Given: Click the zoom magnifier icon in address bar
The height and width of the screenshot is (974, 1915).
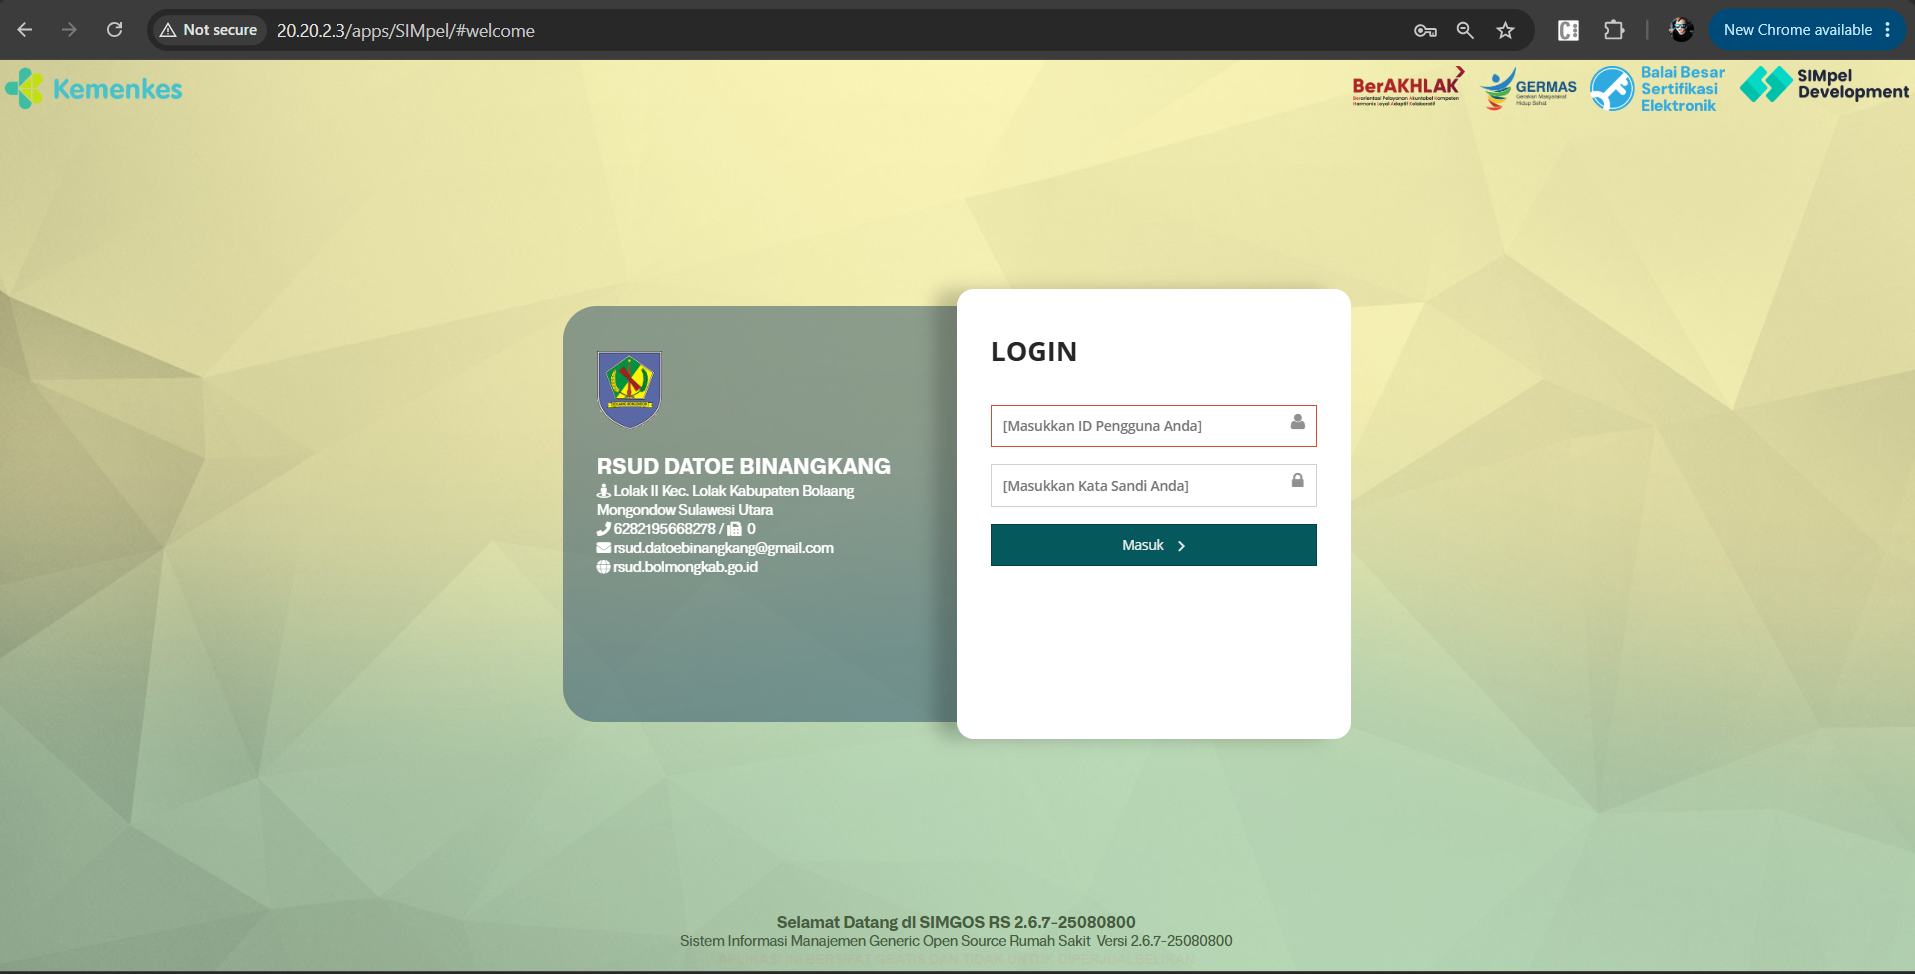Looking at the screenshot, I should (x=1465, y=30).
